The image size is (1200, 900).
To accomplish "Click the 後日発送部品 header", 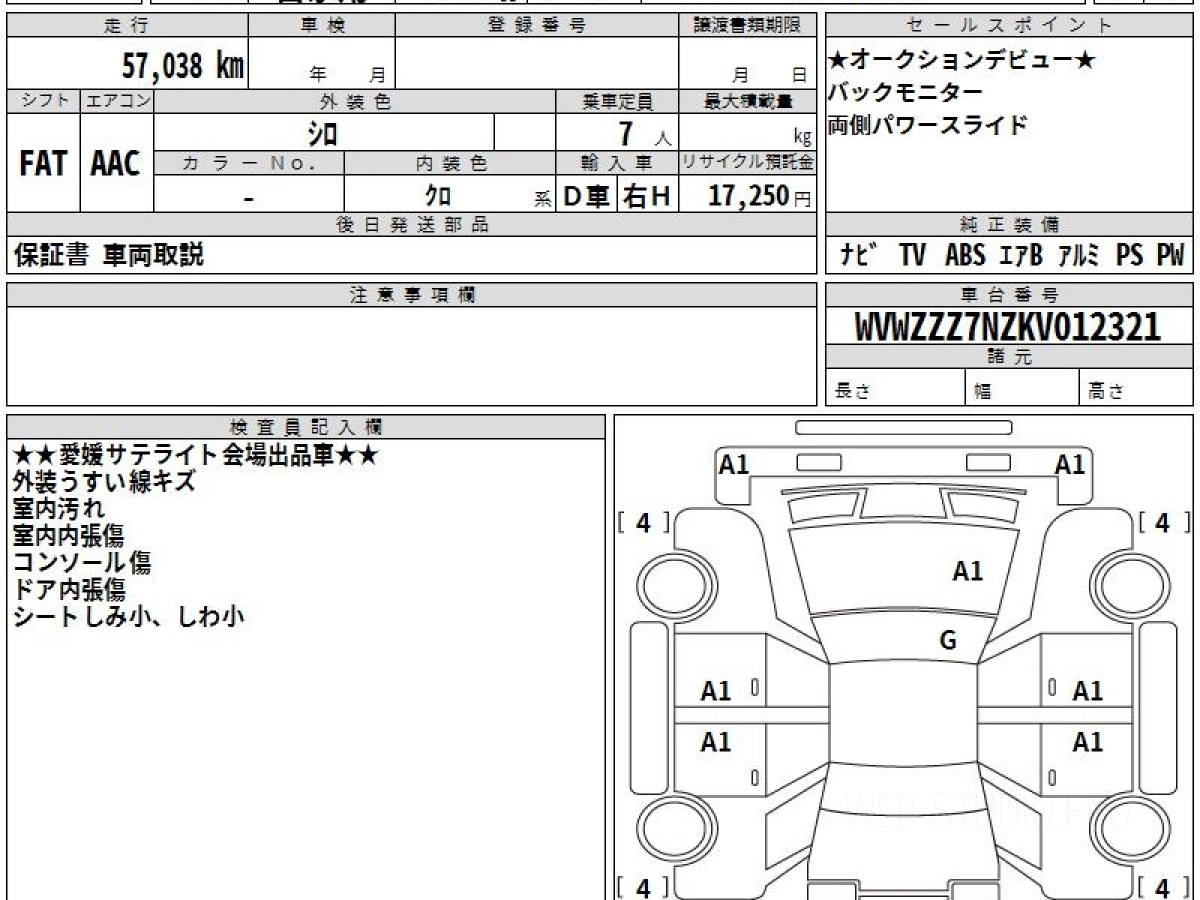I will coord(411,225).
